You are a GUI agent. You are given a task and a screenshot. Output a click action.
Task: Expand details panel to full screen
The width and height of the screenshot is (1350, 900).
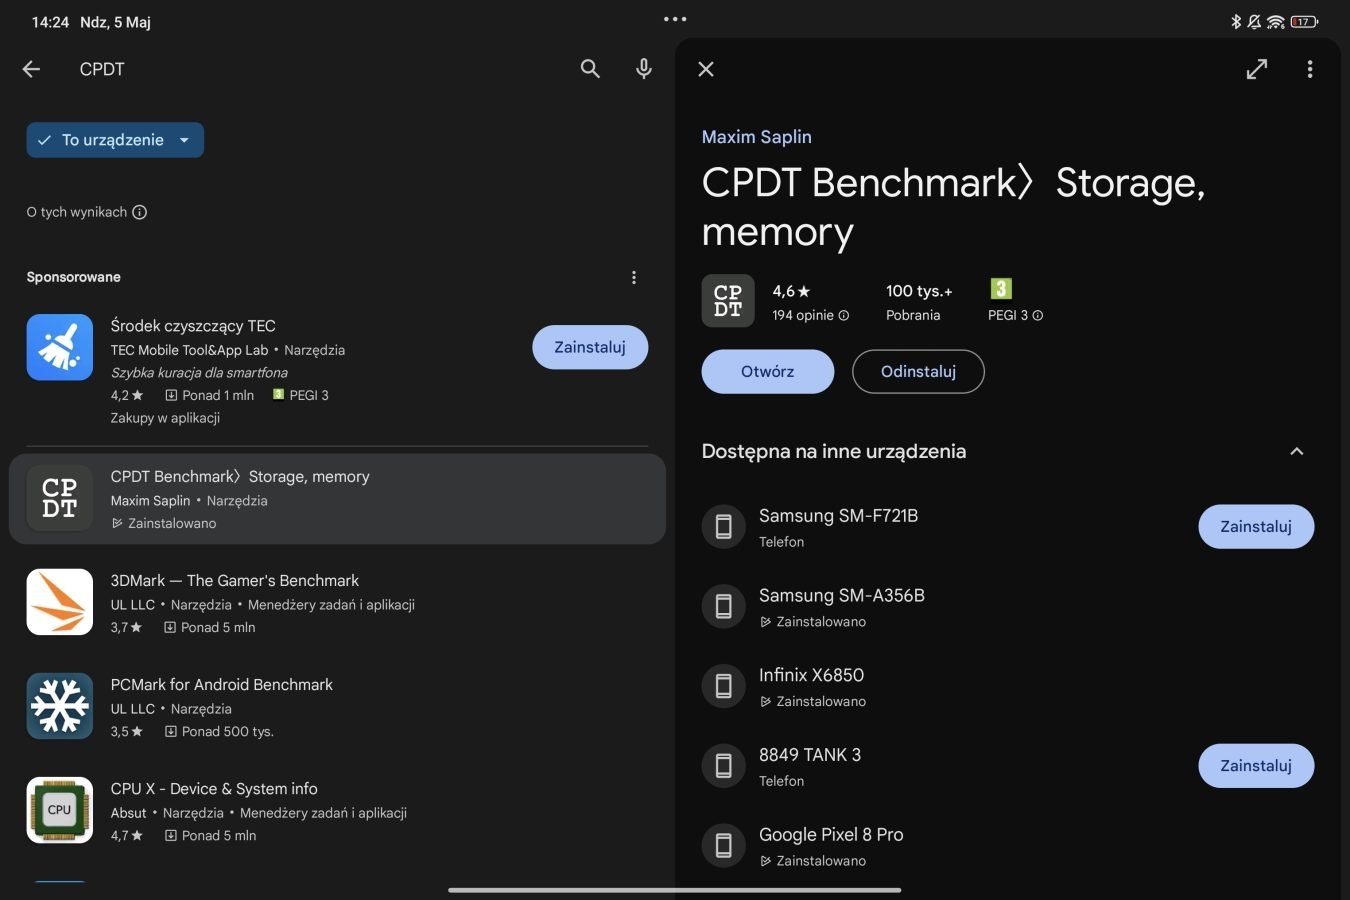1257,69
